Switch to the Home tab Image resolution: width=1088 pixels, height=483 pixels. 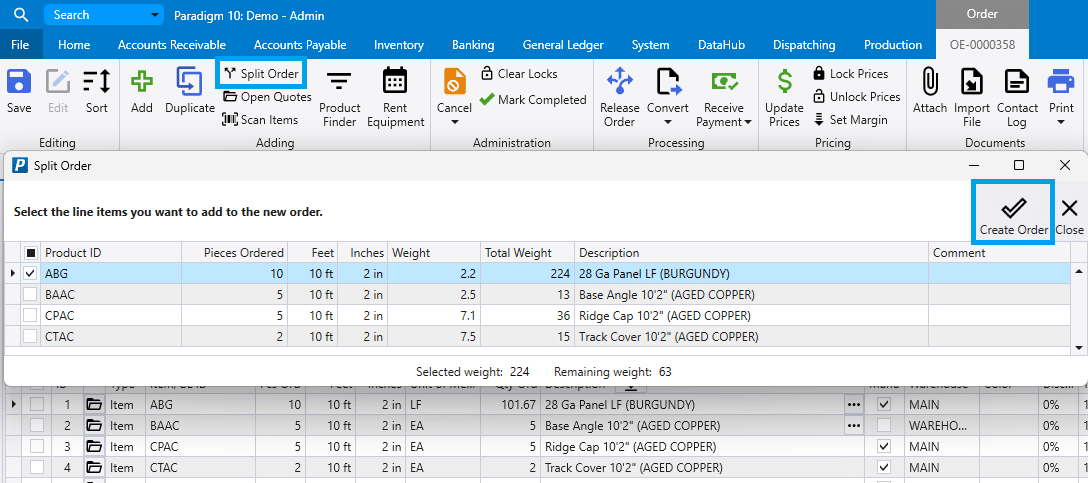74,44
